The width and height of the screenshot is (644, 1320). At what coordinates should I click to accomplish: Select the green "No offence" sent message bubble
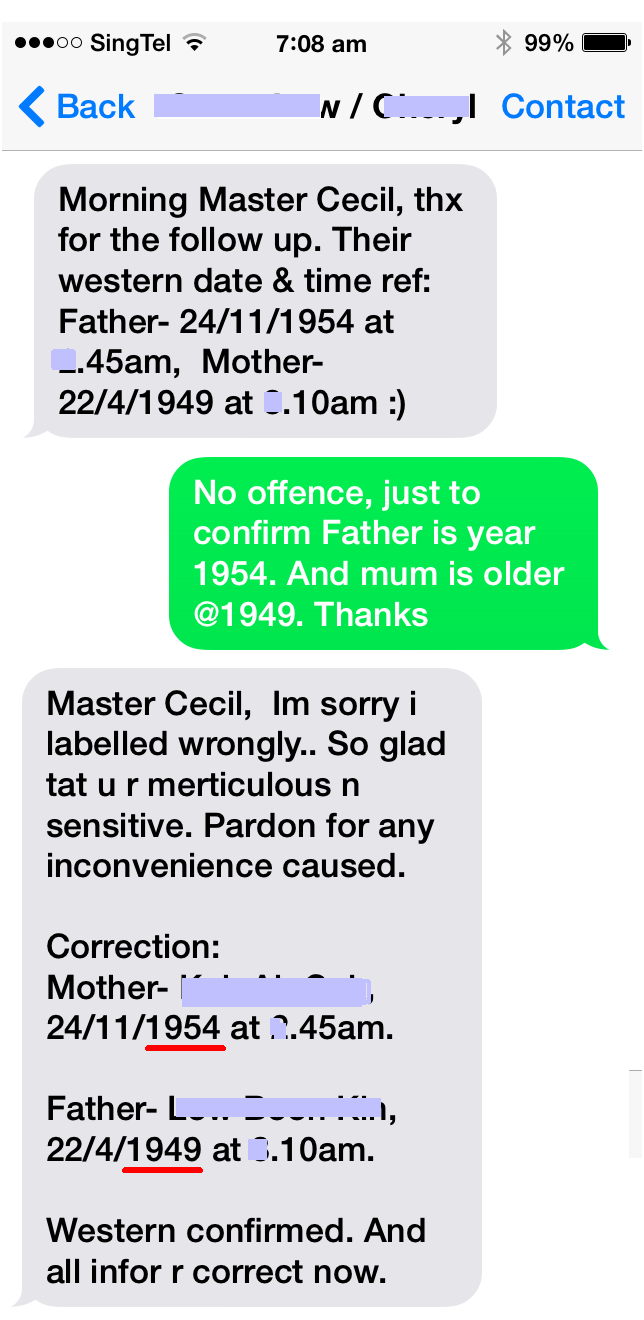(x=383, y=553)
